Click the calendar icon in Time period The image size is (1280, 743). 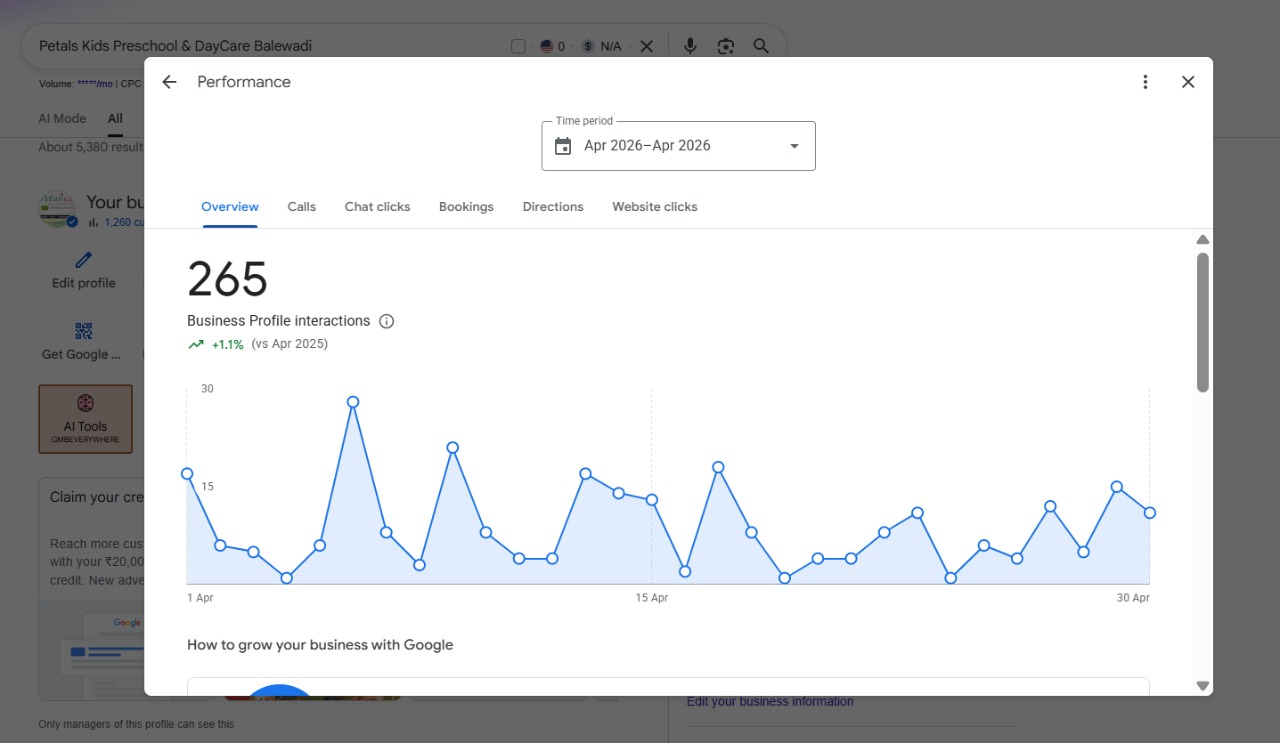[563, 146]
